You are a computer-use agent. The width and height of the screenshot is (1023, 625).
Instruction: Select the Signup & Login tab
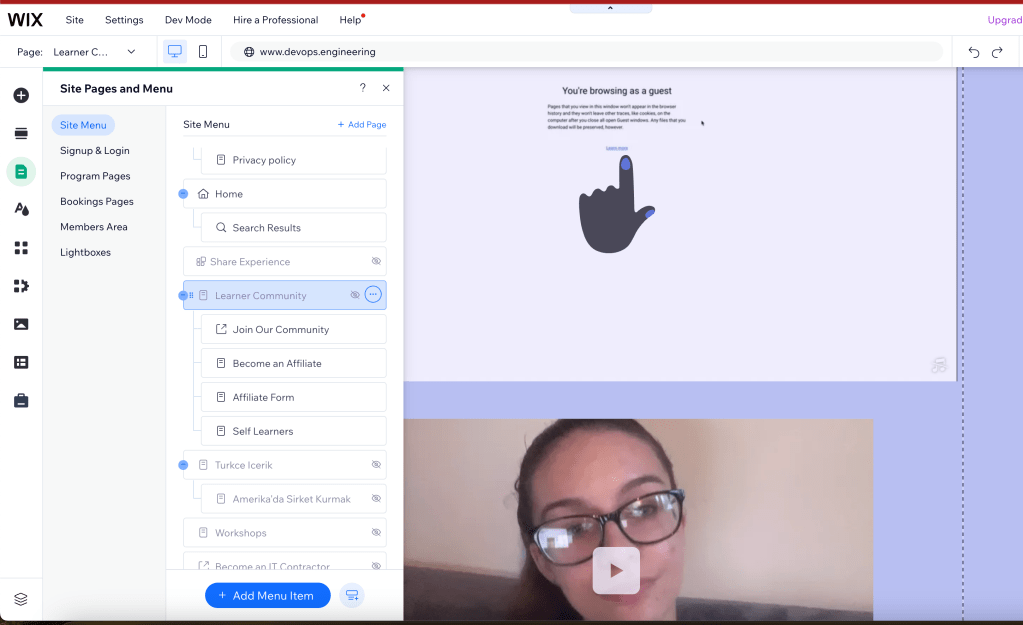point(95,151)
